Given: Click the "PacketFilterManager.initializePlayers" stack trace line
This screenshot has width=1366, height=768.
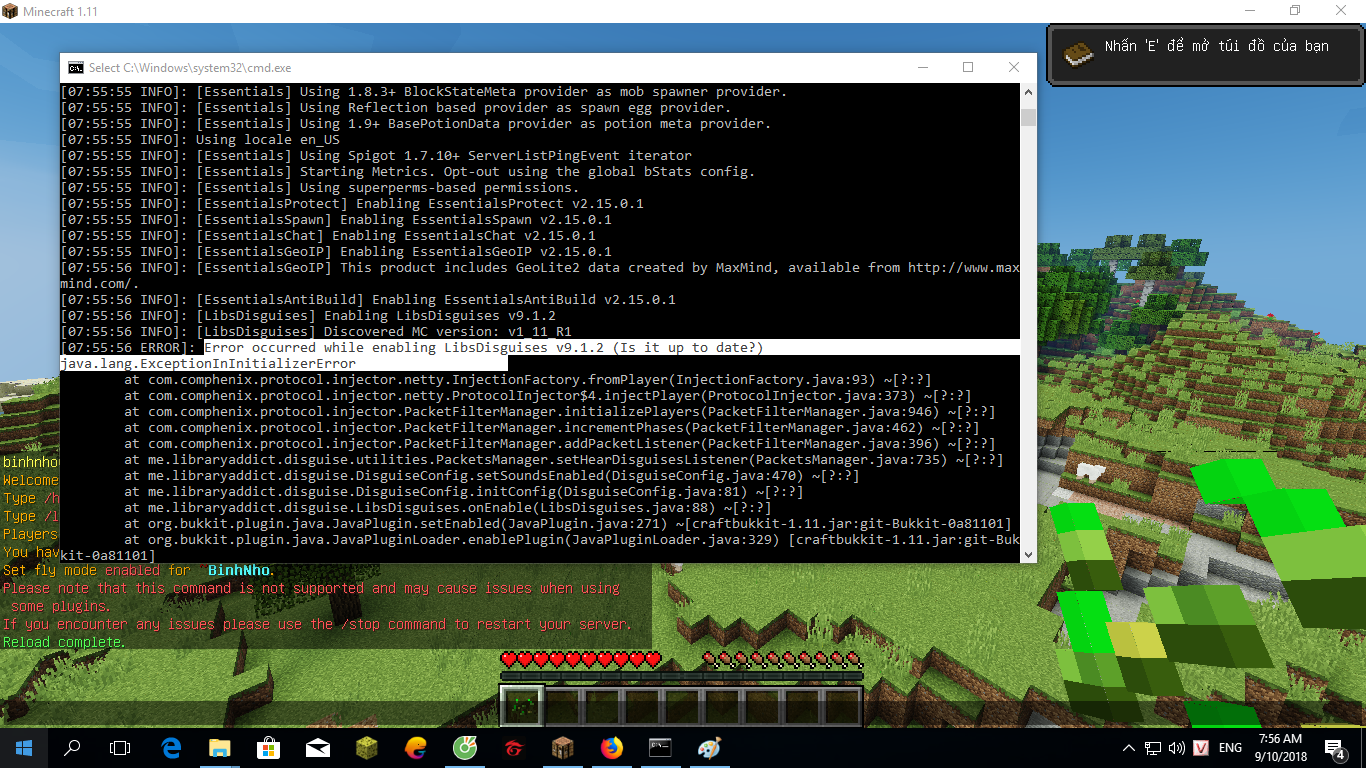Looking at the screenshot, I should click(x=560, y=412).
